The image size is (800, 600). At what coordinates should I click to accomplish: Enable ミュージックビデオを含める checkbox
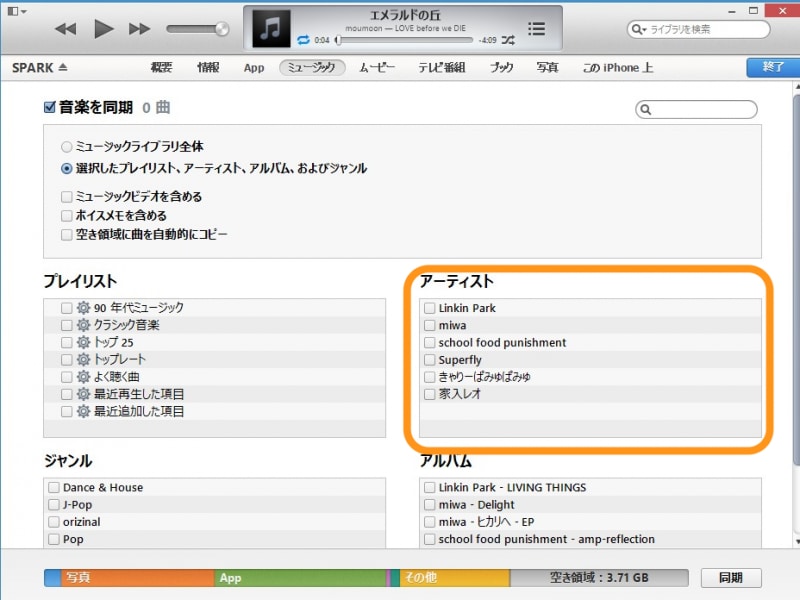[66, 197]
